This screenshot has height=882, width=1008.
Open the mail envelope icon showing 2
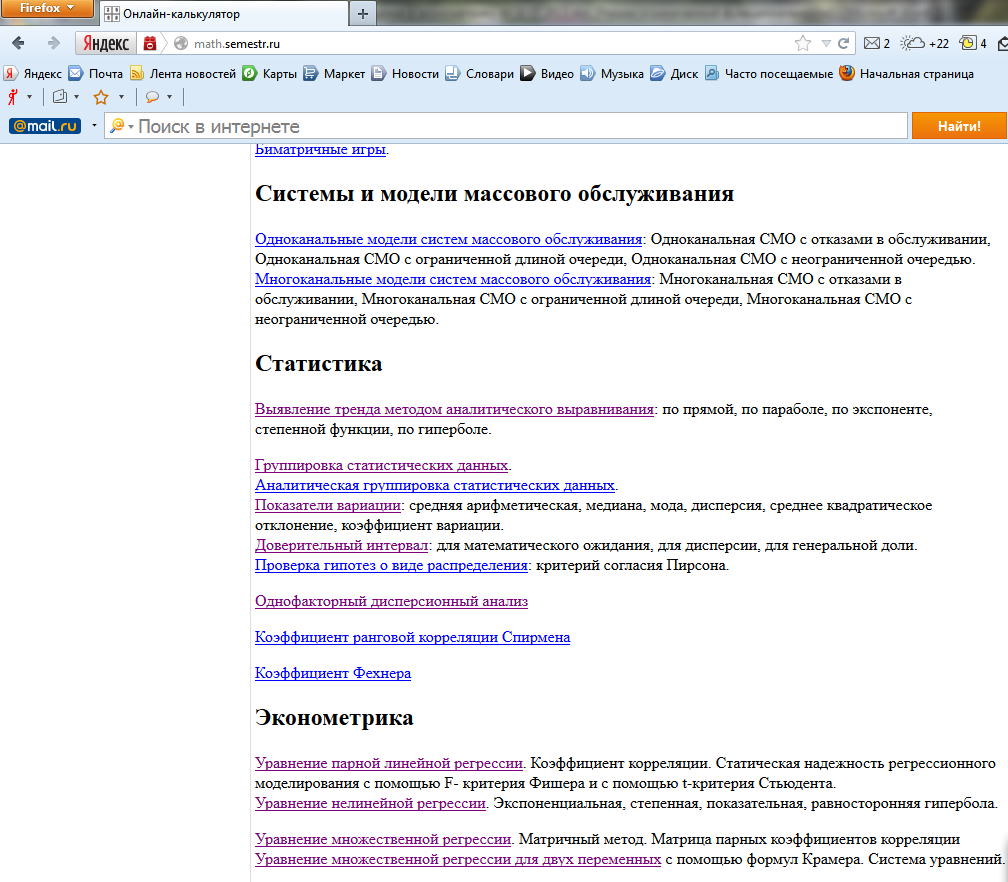click(877, 44)
